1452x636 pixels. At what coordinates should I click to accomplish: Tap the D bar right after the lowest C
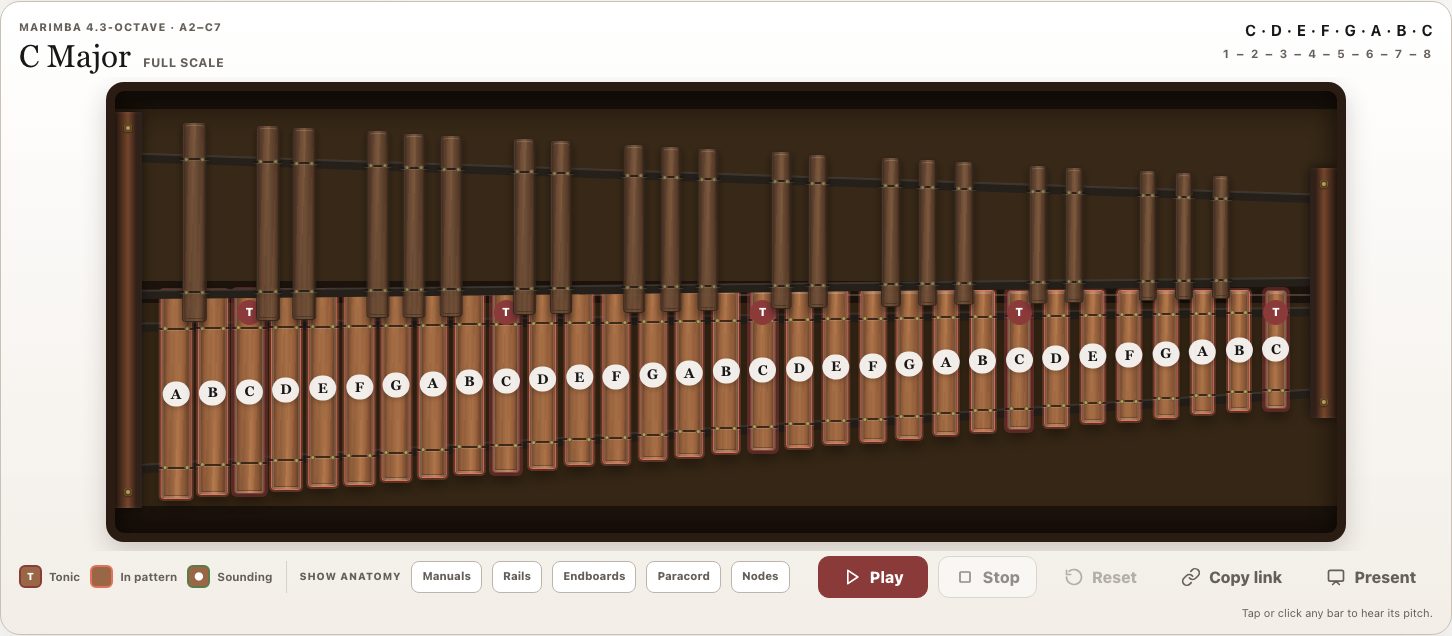point(286,392)
